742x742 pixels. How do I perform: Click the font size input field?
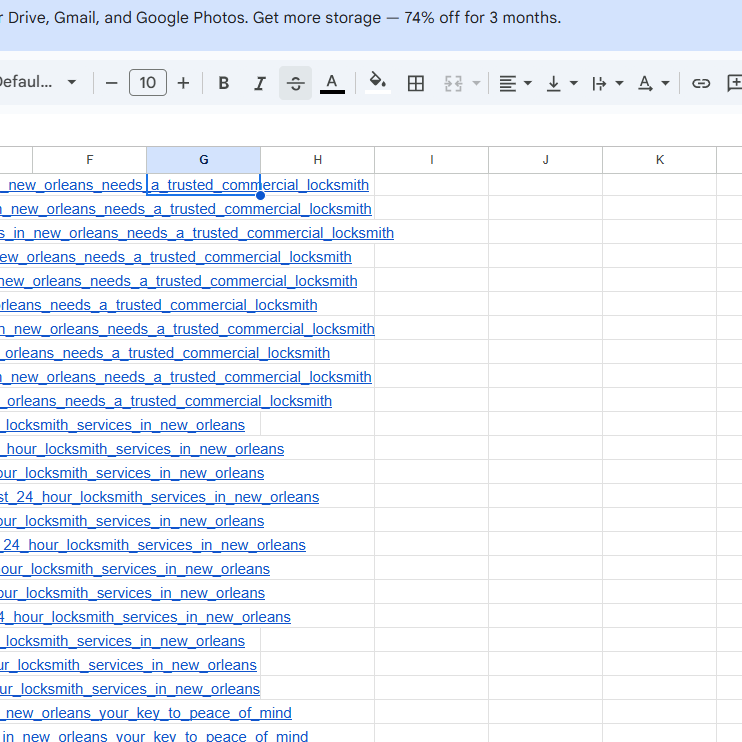(147, 83)
